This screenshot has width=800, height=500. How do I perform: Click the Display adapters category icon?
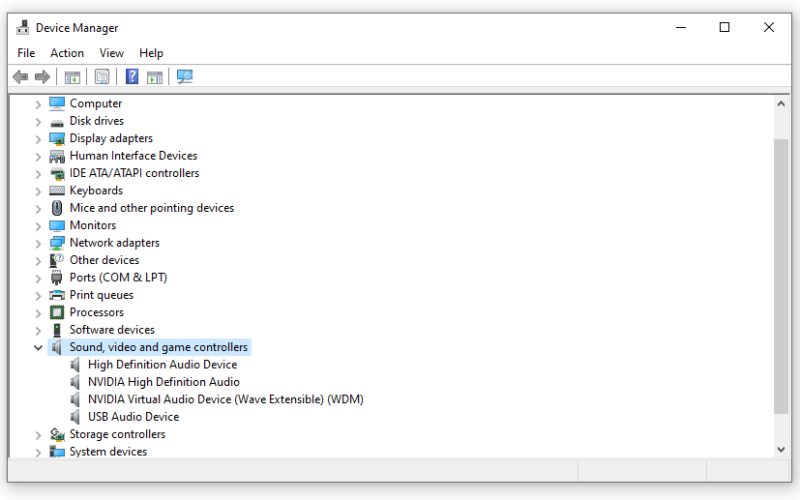point(57,138)
